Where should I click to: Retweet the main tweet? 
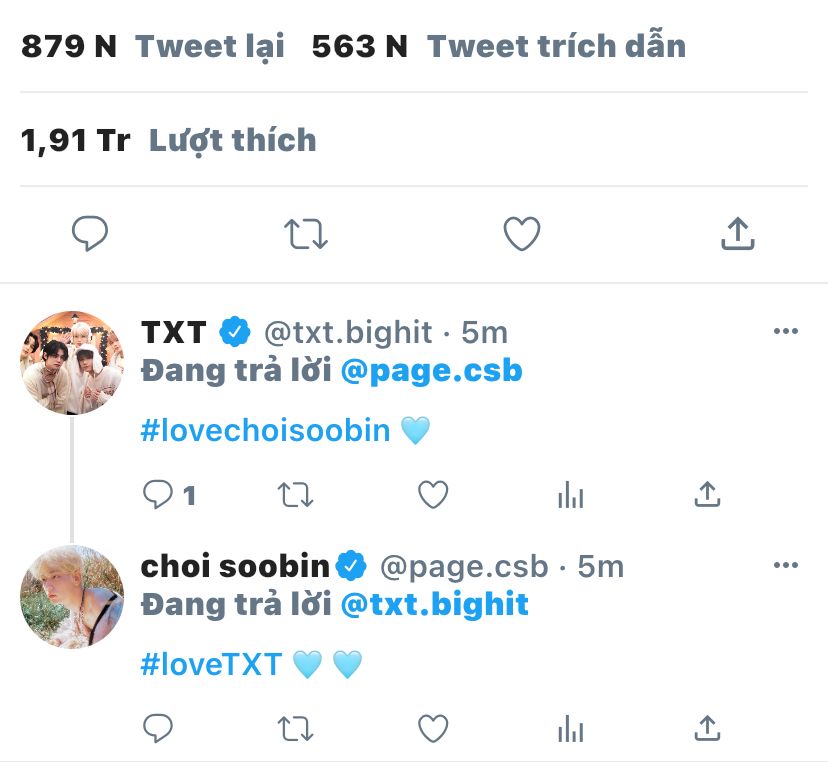(x=305, y=234)
